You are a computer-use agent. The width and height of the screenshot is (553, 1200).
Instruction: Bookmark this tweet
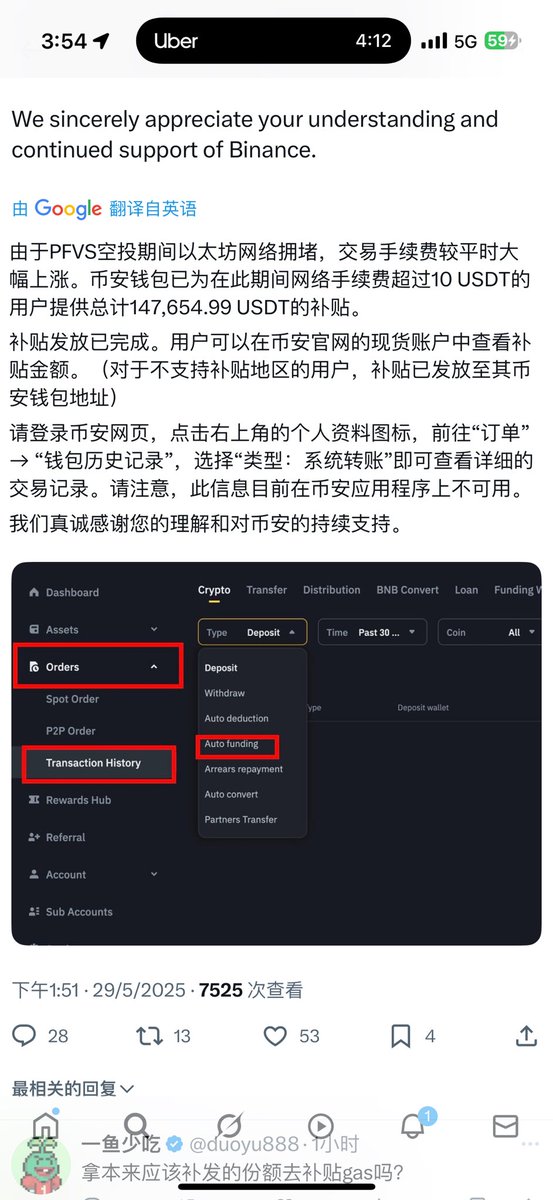coord(400,1036)
